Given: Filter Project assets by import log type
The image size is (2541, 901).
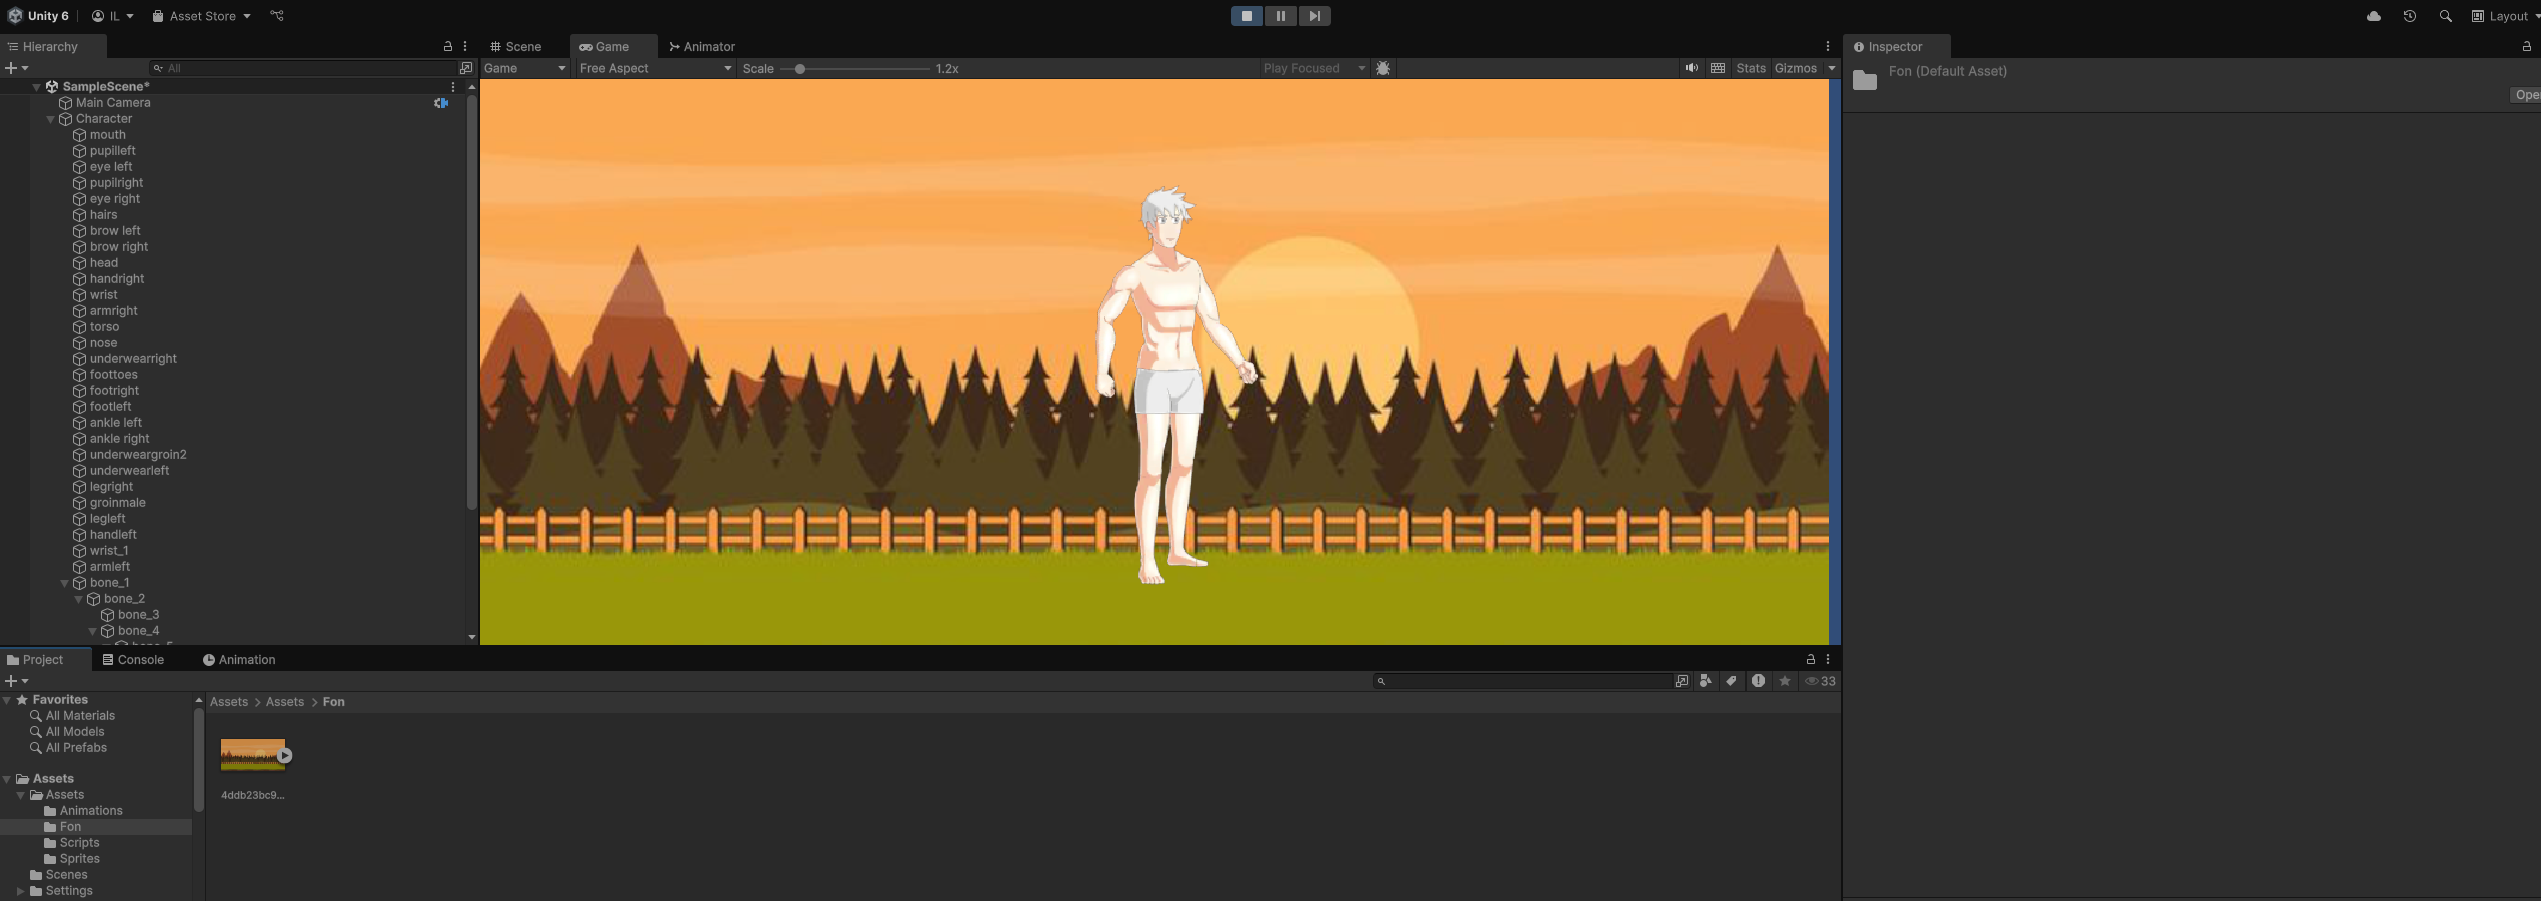Looking at the screenshot, I should point(1758,681).
